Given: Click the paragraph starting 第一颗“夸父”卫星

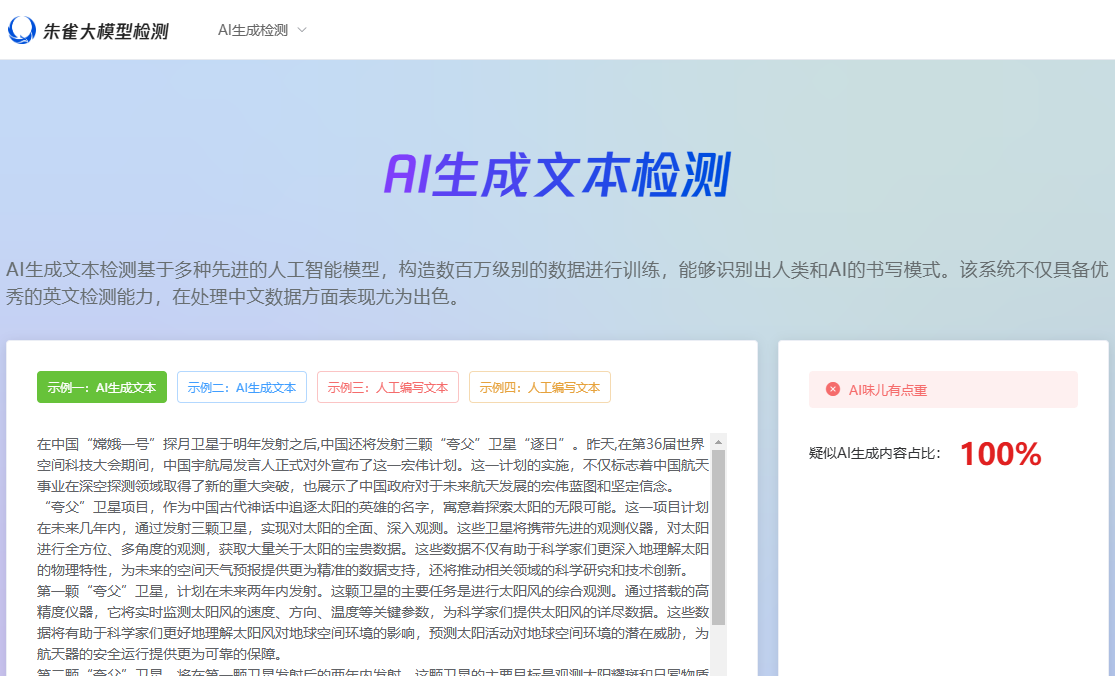Looking at the screenshot, I should pos(373,622).
